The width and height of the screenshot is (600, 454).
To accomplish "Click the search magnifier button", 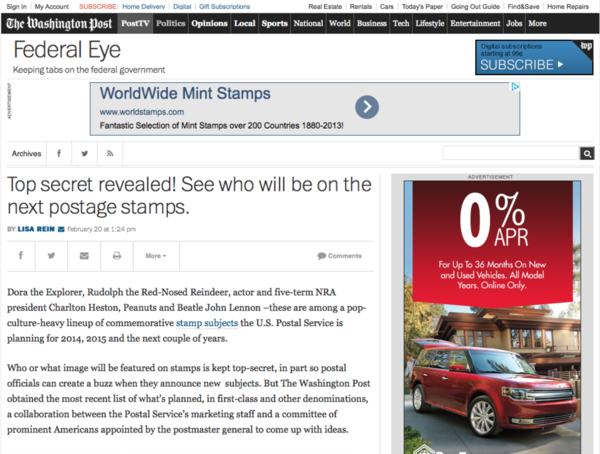I will tap(587, 154).
